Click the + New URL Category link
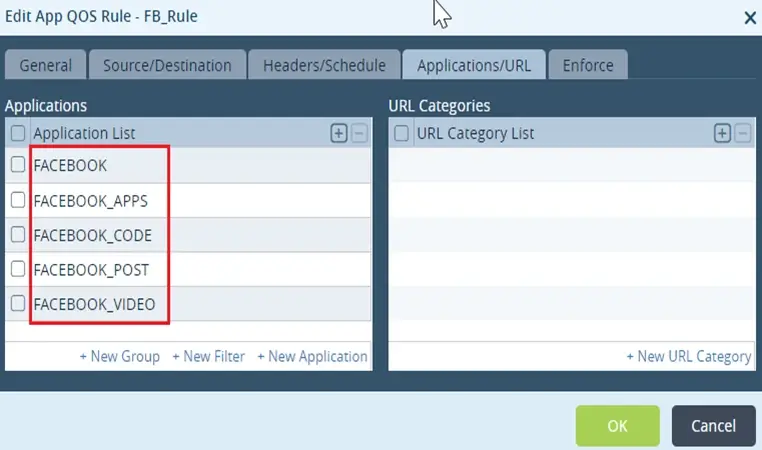This screenshot has height=450, width=762. click(688, 356)
